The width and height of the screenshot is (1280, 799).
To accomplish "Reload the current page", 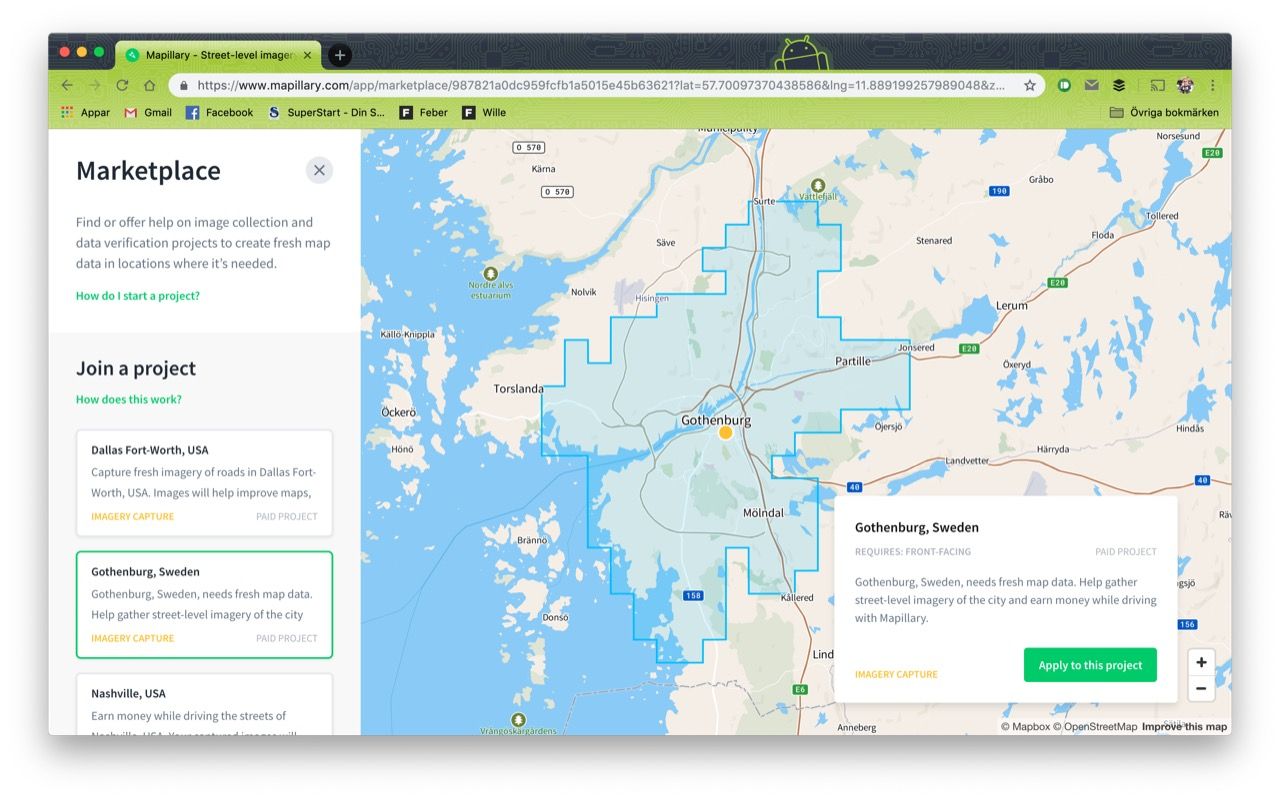I will [x=122, y=86].
